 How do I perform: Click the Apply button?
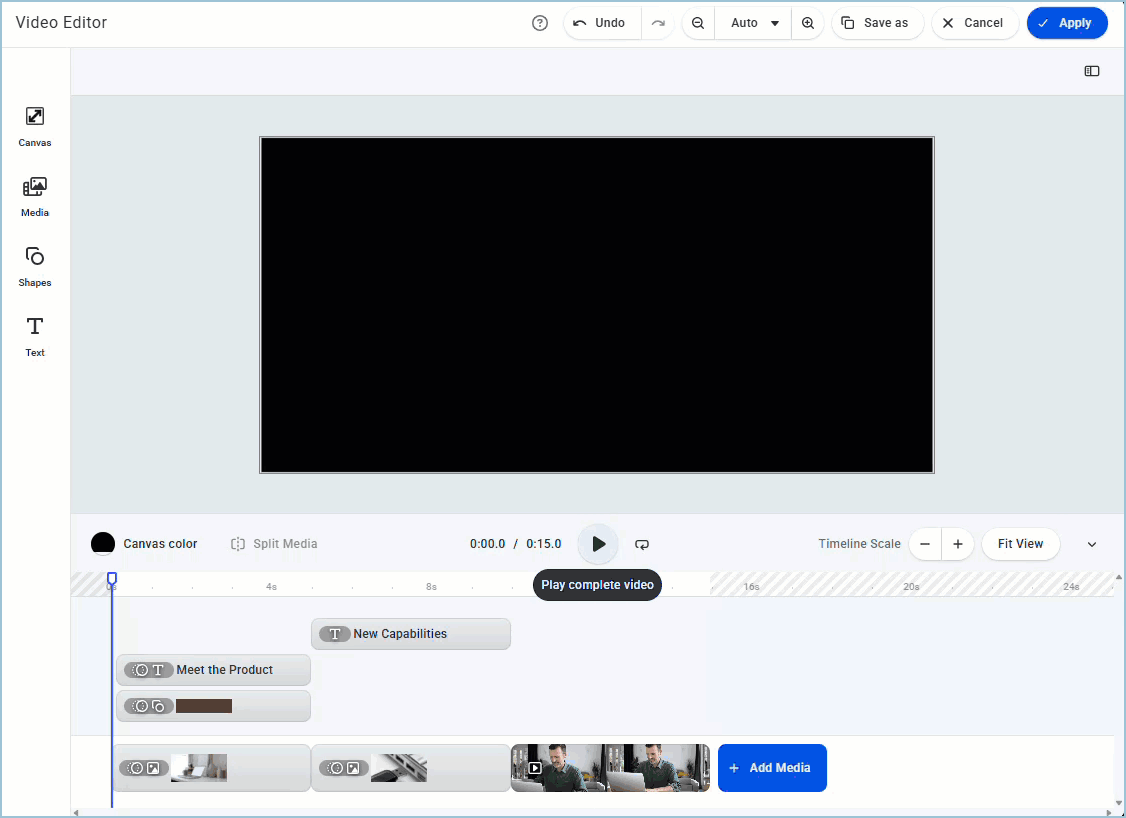[1067, 23]
